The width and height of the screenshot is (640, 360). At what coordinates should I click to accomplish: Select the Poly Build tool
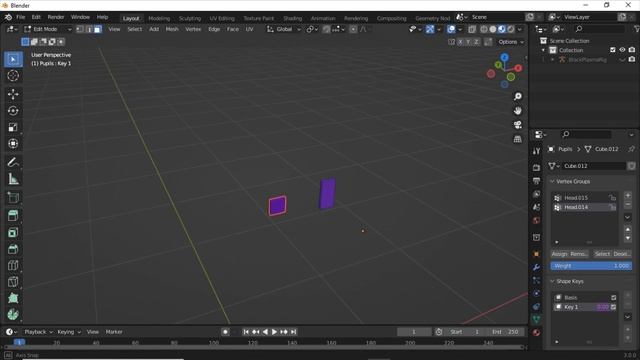coord(13,298)
